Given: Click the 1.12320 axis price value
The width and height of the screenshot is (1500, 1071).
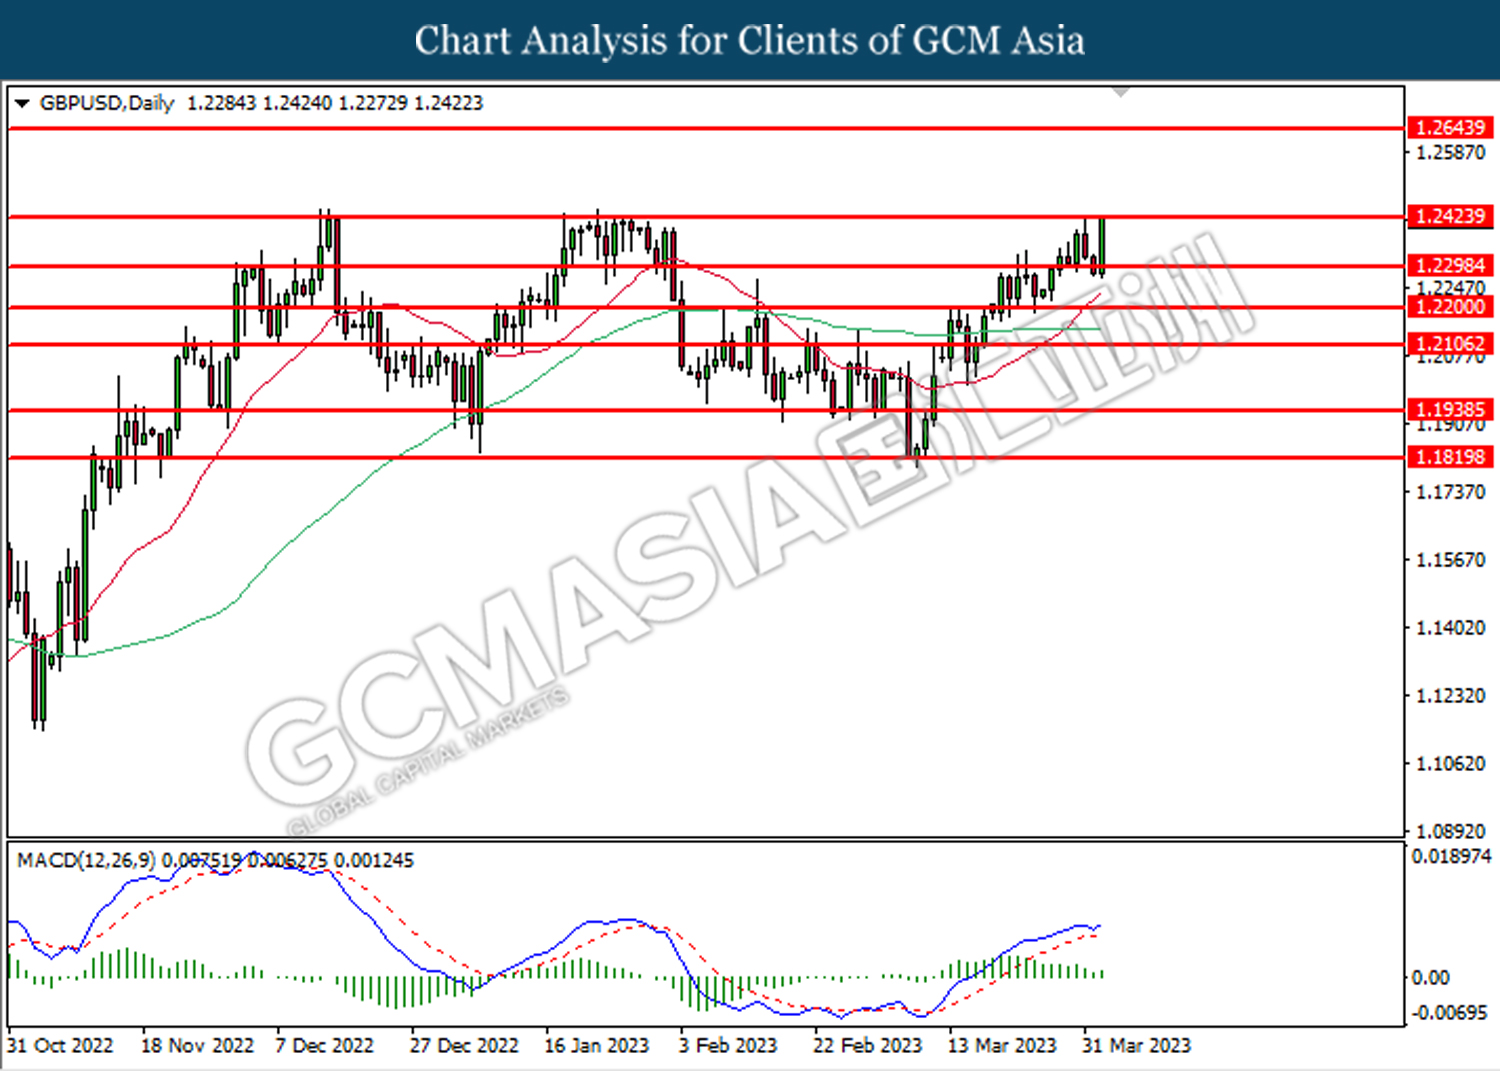Looking at the screenshot, I should coord(1451,696).
